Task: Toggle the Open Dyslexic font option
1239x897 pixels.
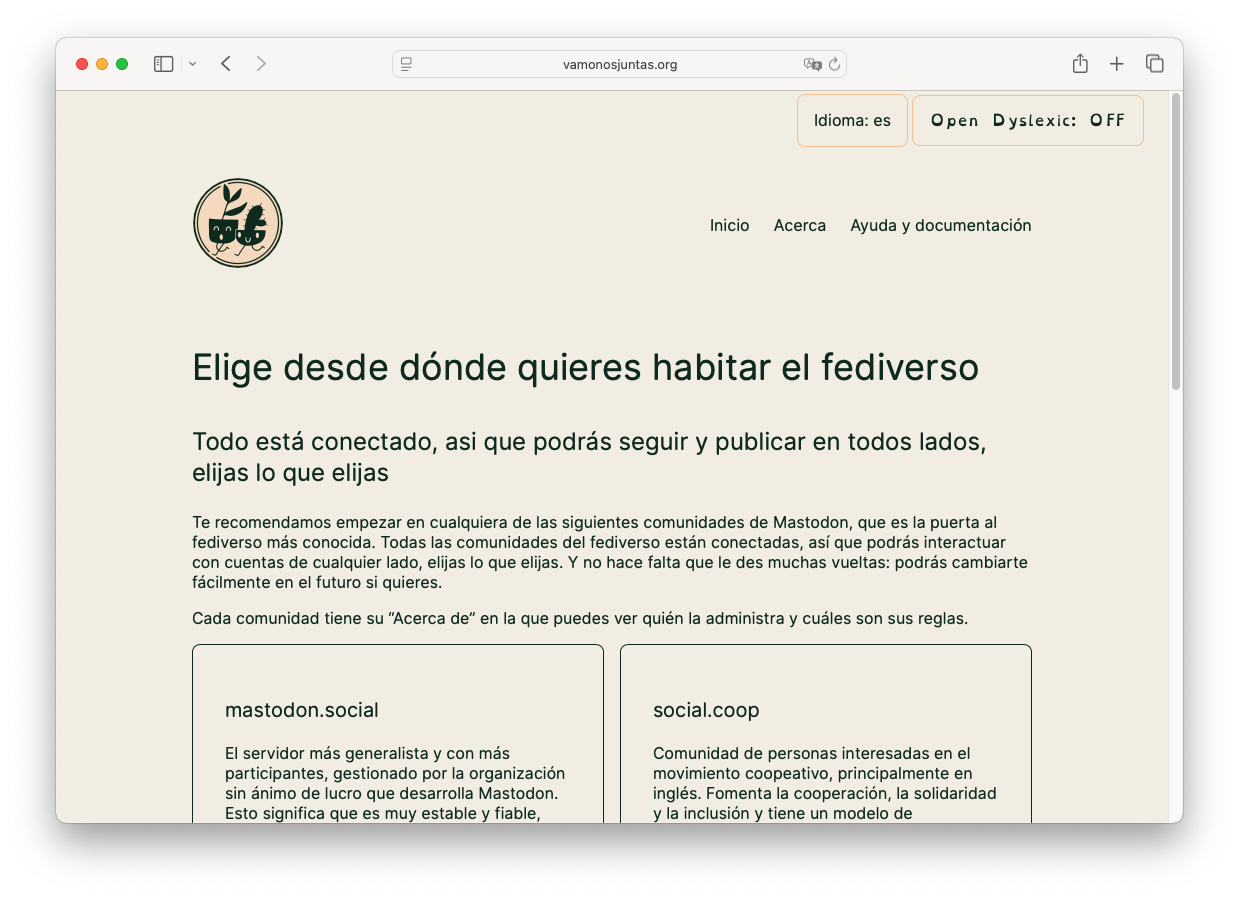Action: (1027, 120)
